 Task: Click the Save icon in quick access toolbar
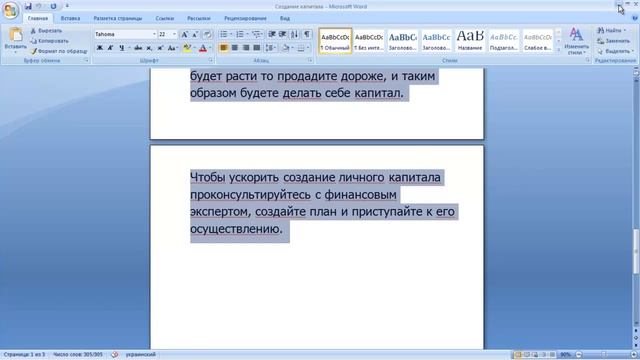click(x=28, y=6)
